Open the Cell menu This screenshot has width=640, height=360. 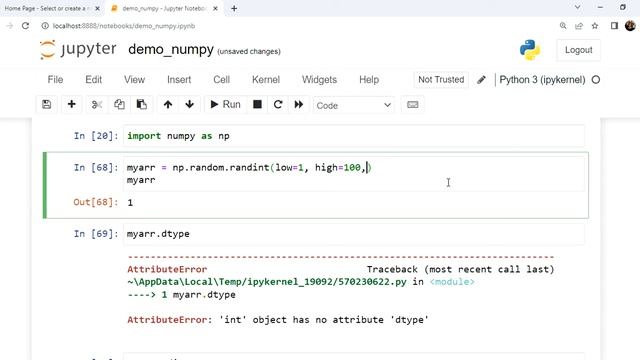(x=221, y=80)
